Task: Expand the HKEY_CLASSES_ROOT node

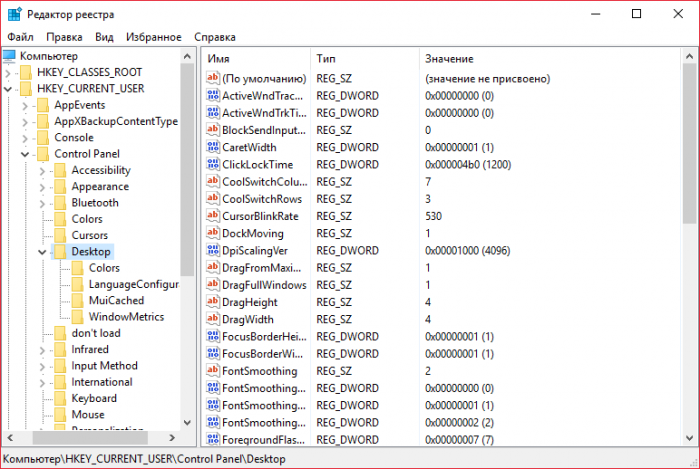Action: point(8,73)
